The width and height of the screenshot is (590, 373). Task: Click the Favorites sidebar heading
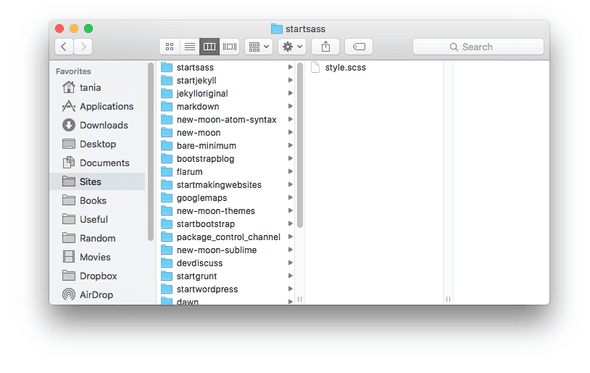pos(73,71)
